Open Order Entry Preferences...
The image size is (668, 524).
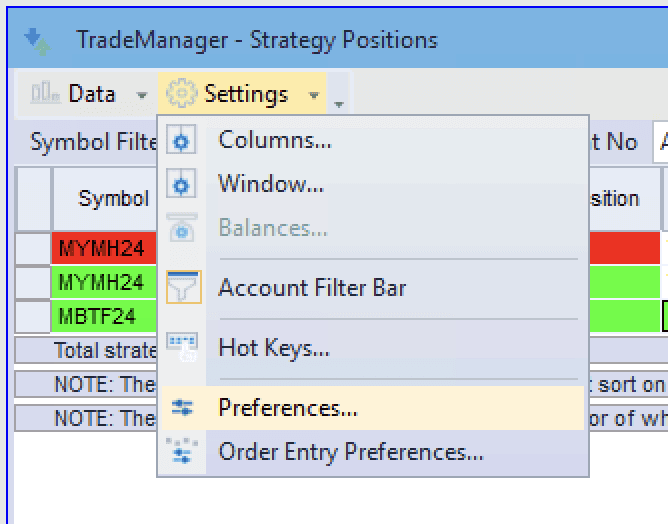[373, 451]
